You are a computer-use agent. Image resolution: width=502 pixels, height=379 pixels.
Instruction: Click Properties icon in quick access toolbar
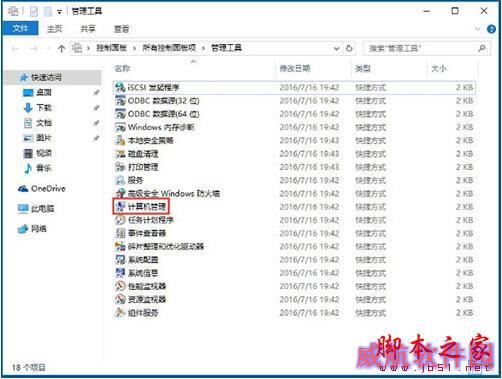[x=34, y=12]
